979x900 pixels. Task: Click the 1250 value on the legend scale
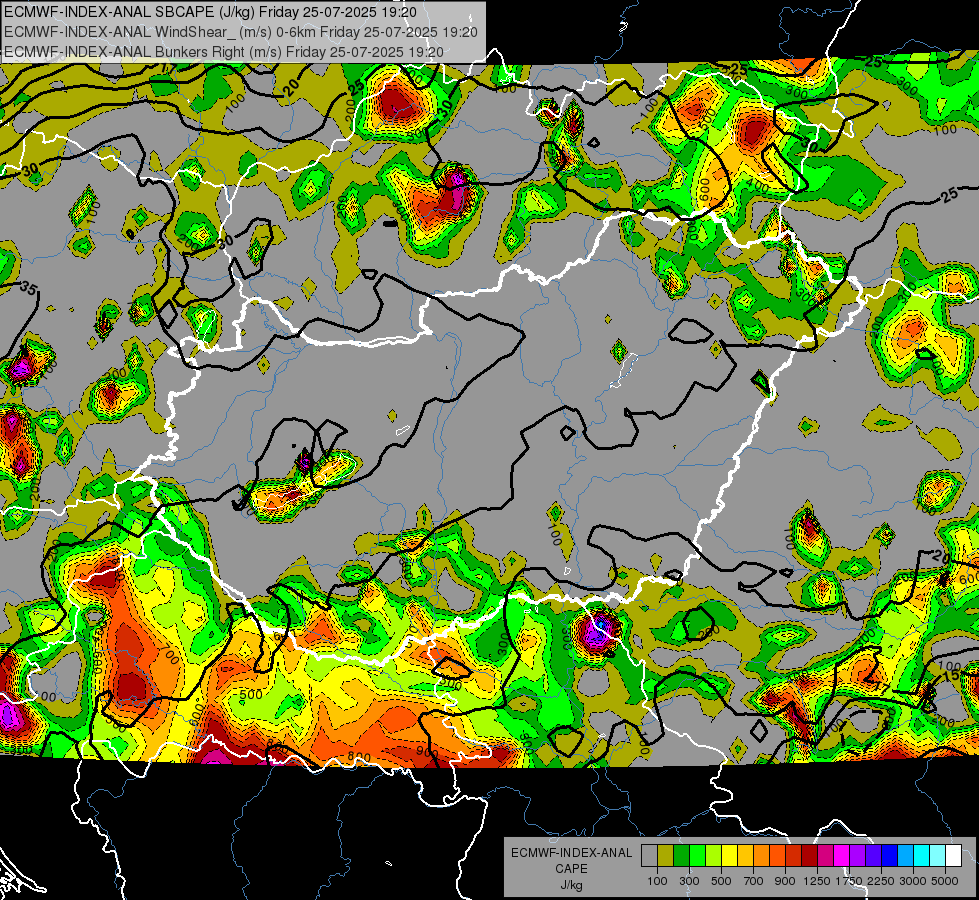coord(817,881)
